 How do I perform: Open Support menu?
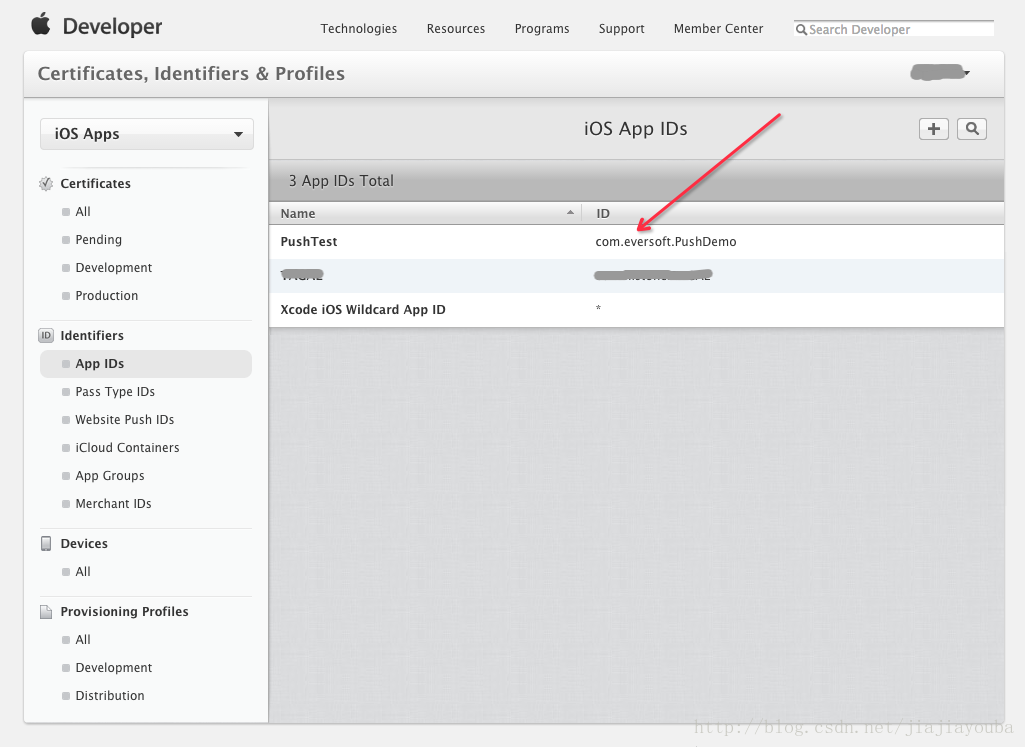(622, 29)
